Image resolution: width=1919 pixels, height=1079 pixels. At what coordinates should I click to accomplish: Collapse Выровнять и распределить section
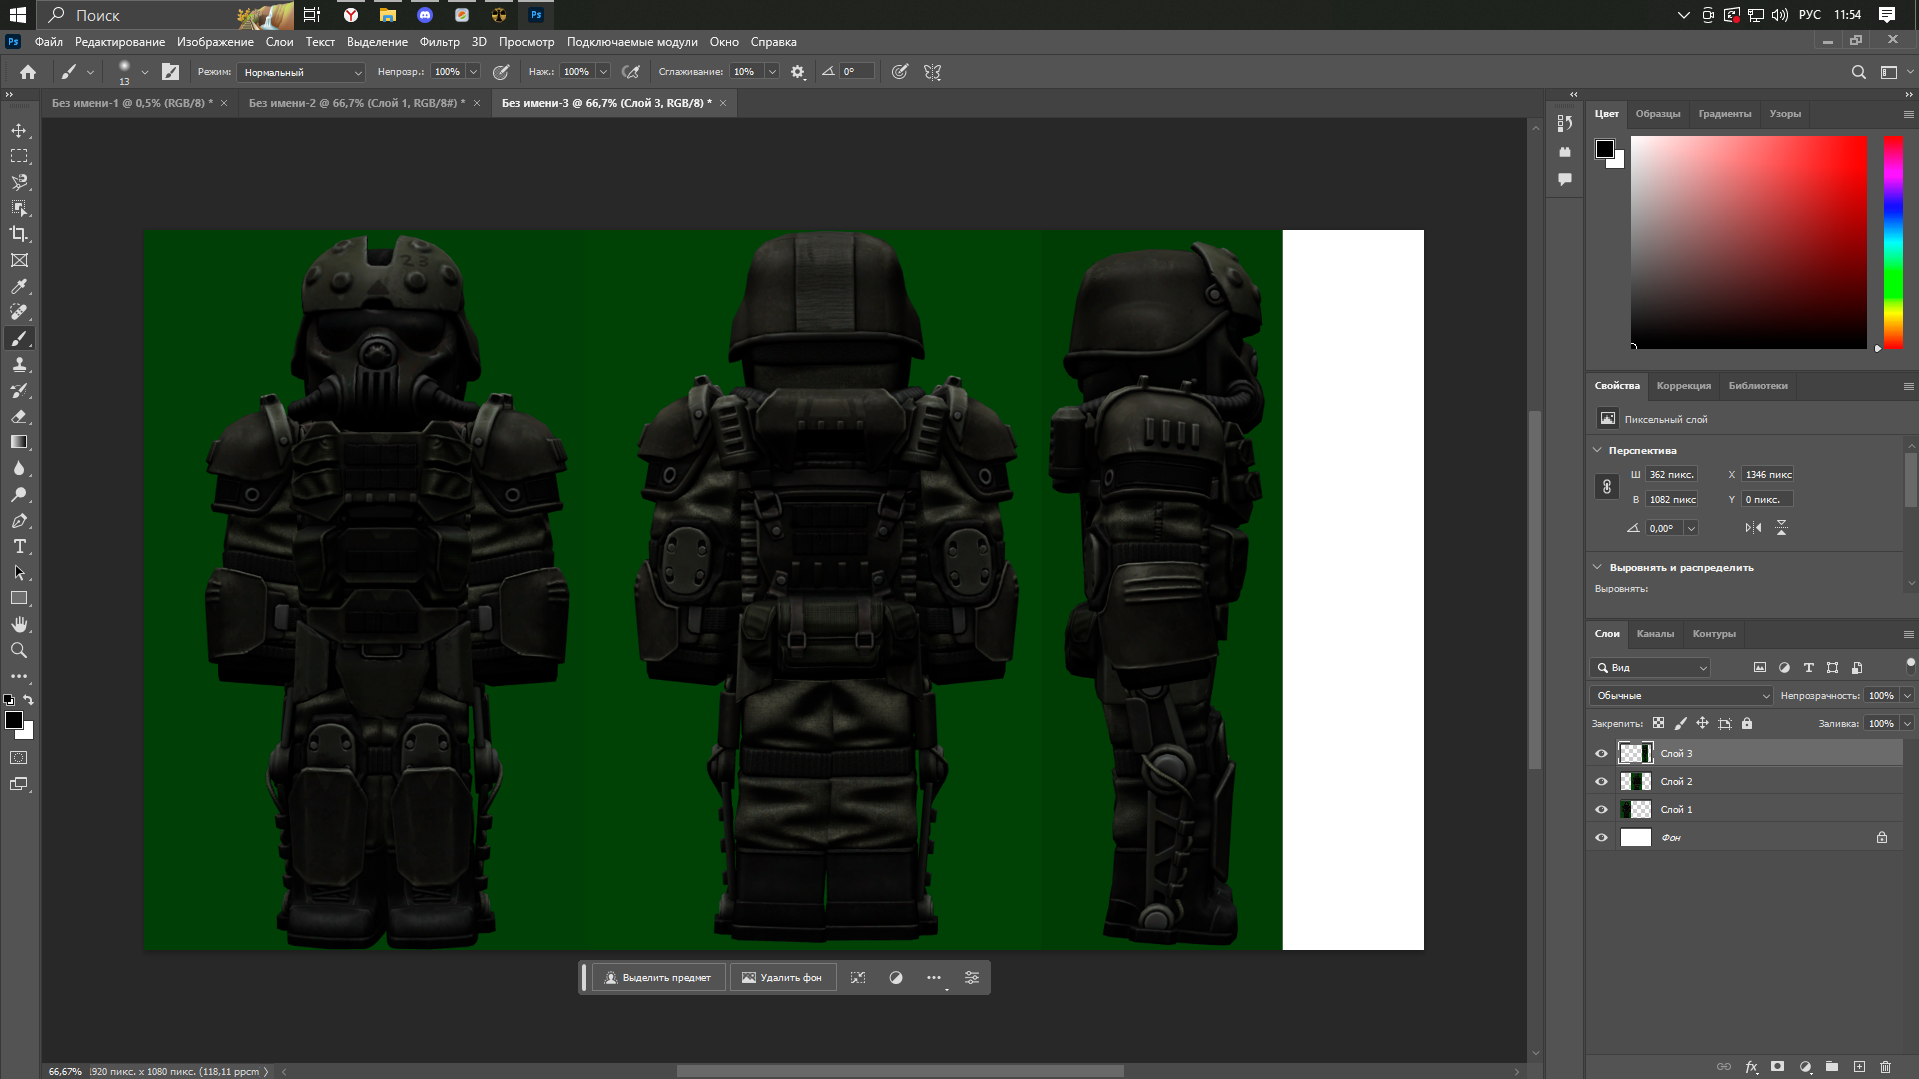(x=1597, y=567)
